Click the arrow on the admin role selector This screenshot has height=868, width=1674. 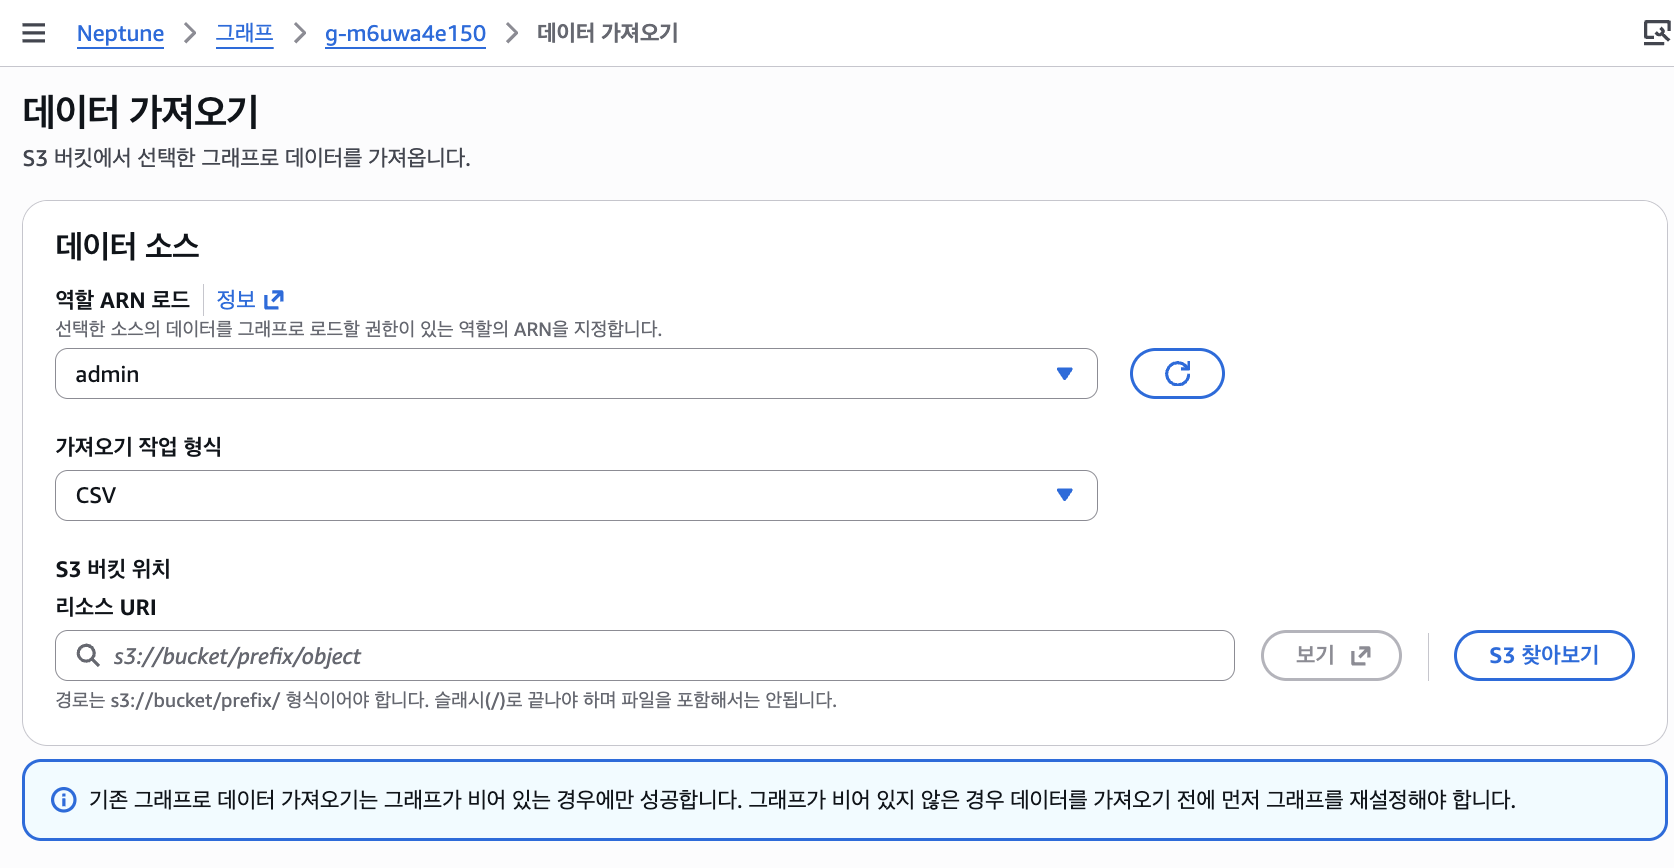click(1064, 373)
